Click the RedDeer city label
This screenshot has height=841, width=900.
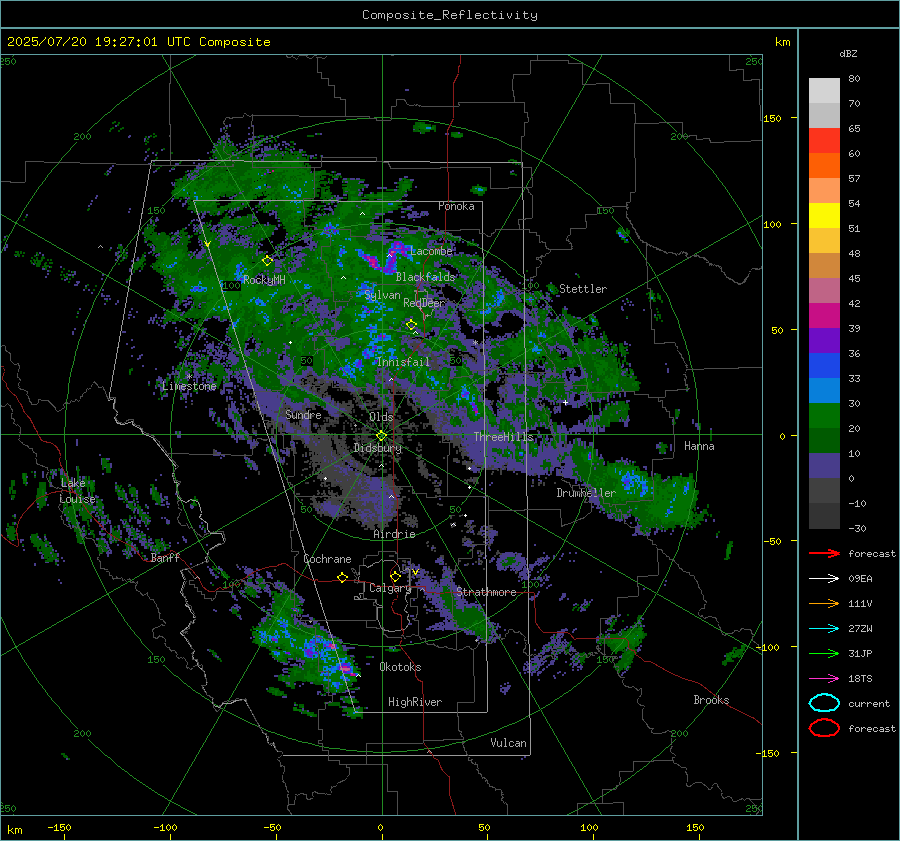424,303
